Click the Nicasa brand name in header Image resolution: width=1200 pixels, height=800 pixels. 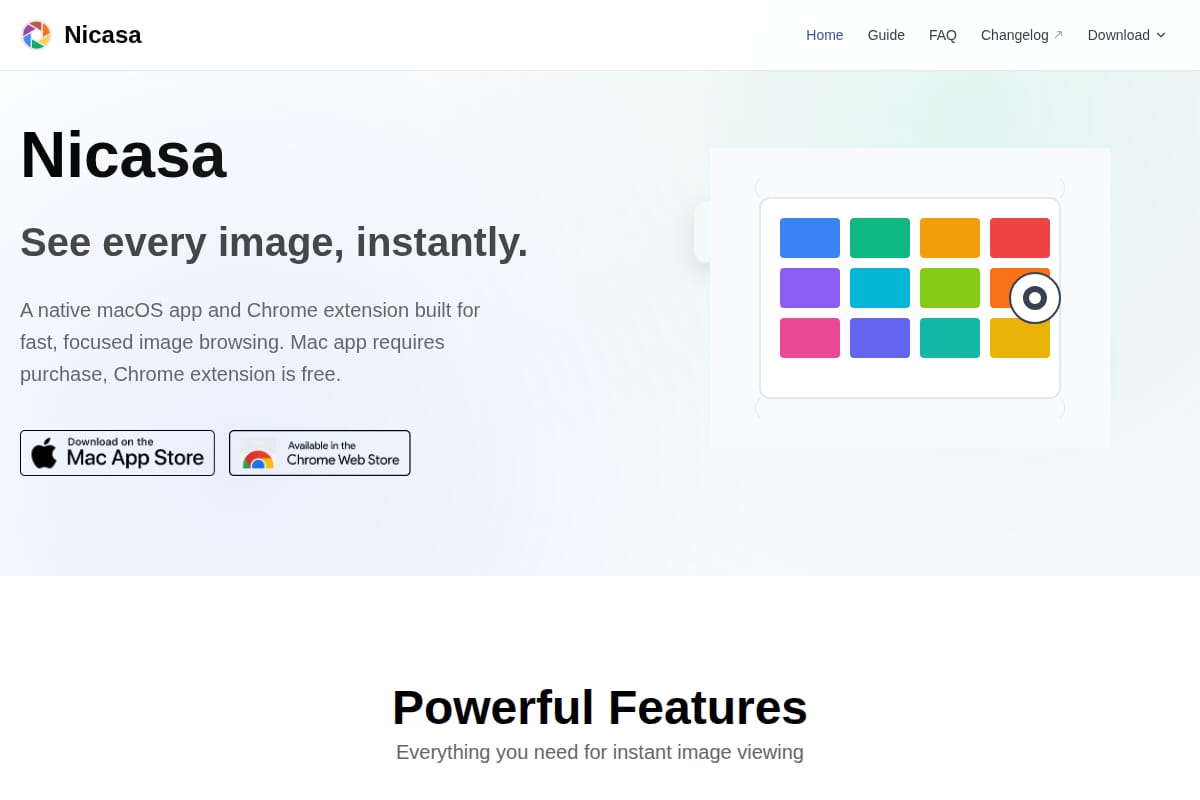(103, 35)
